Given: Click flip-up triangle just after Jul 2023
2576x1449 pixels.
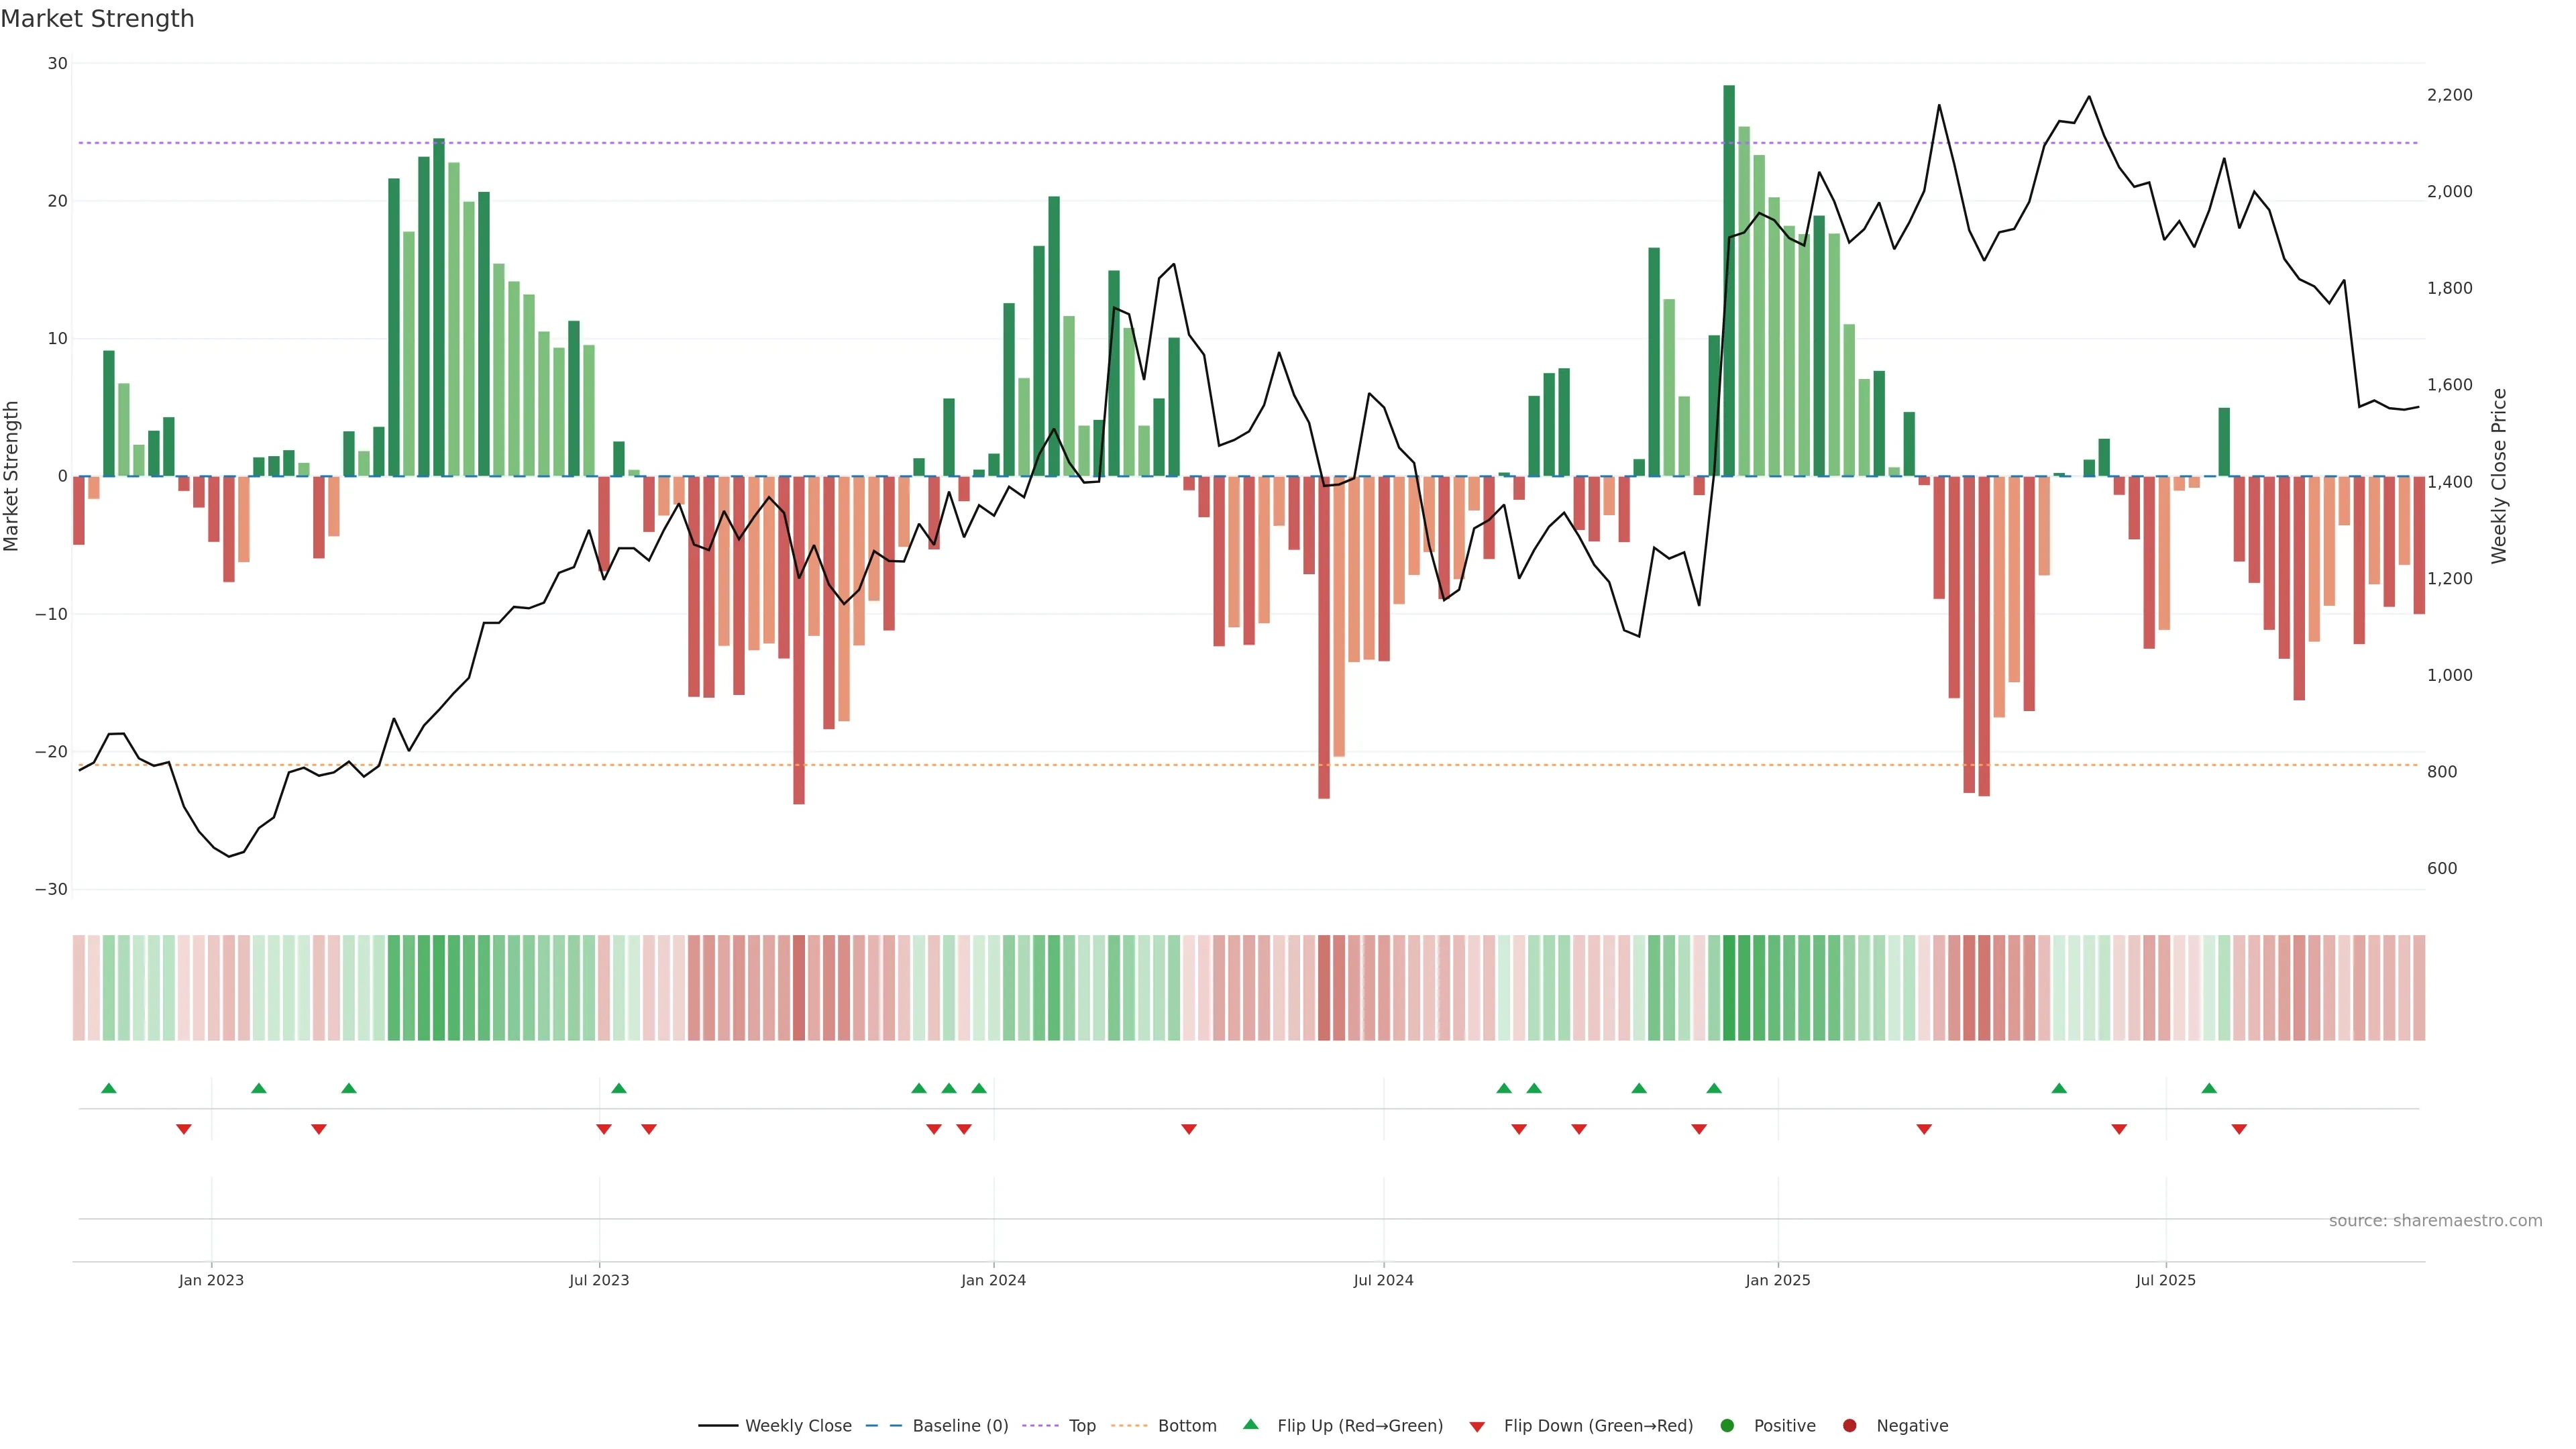Looking at the screenshot, I should pos(619,1088).
